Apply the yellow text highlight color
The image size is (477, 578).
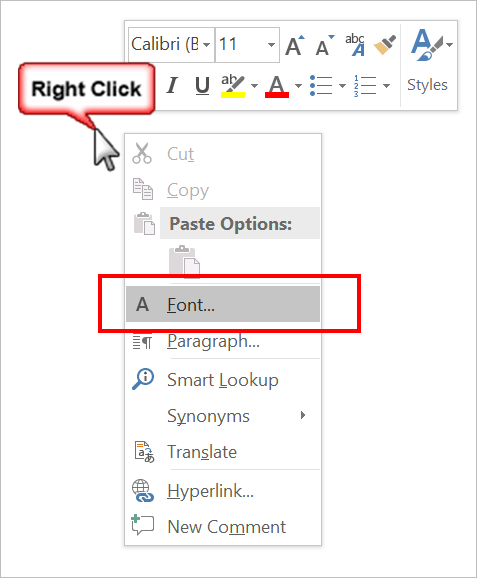pos(233,86)
